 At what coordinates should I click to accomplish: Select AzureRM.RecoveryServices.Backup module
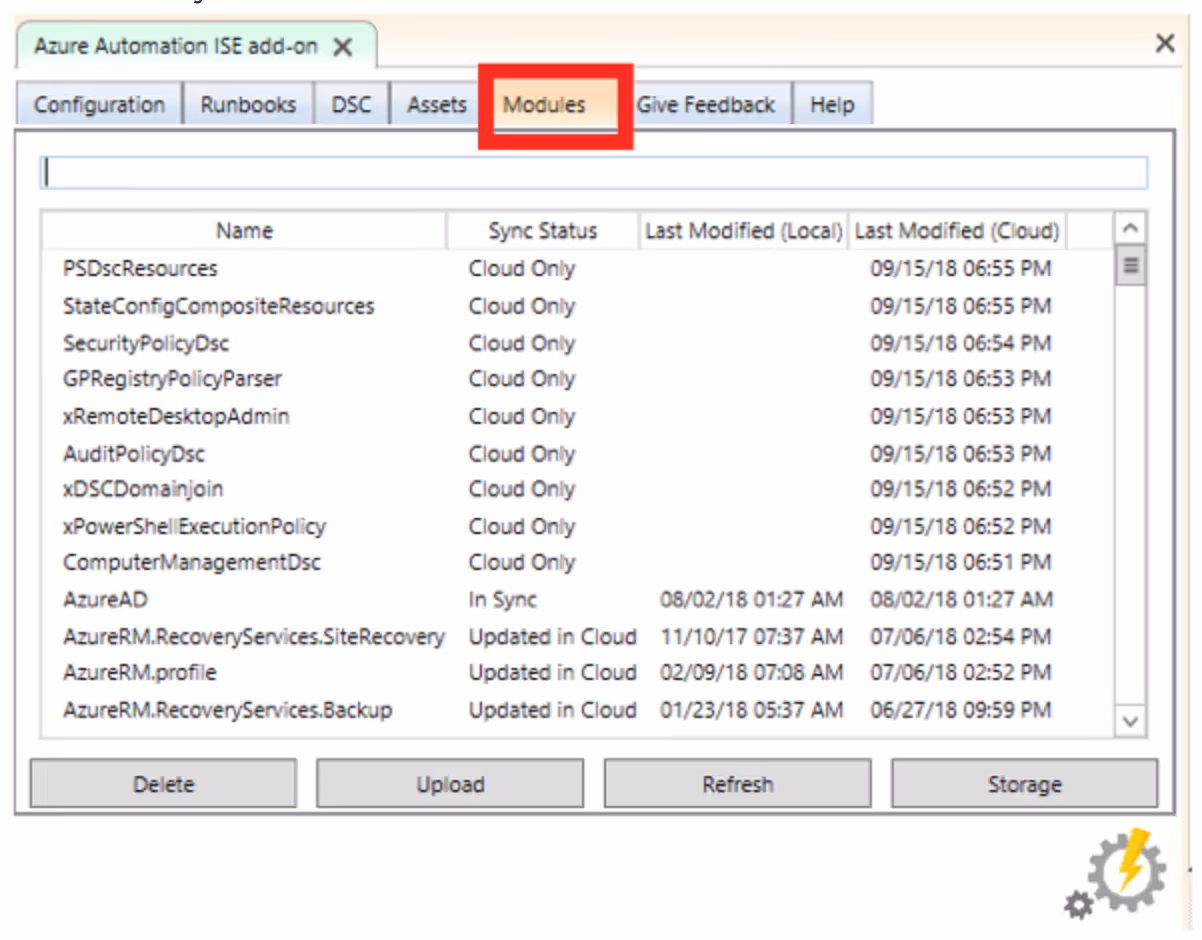[x=577, y=710]
